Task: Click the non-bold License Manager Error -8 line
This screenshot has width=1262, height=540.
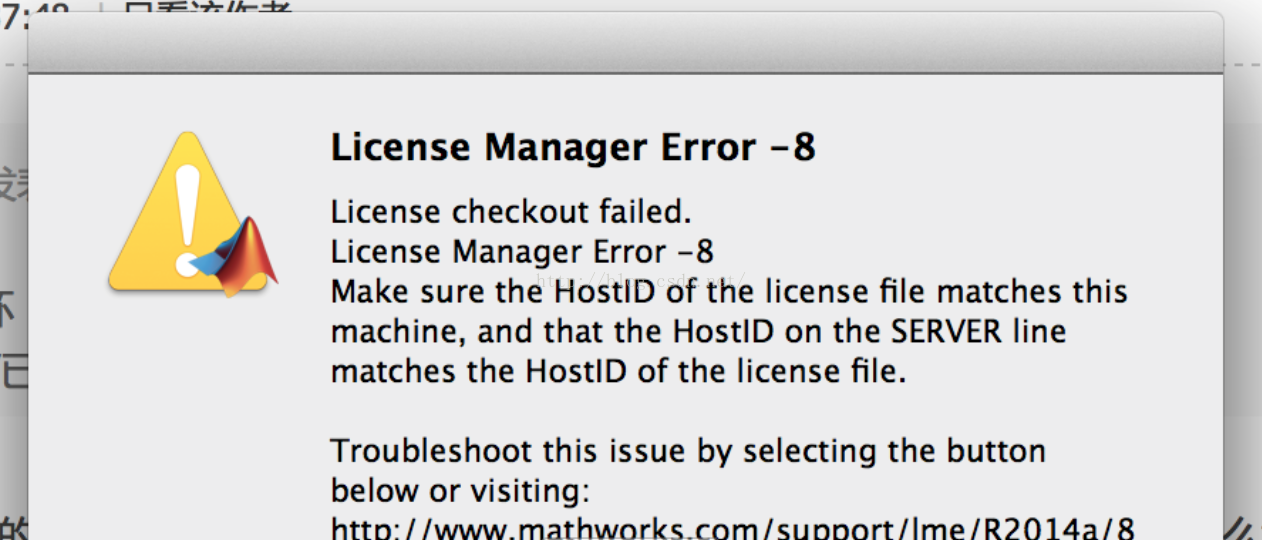Action: click(522, 251)
